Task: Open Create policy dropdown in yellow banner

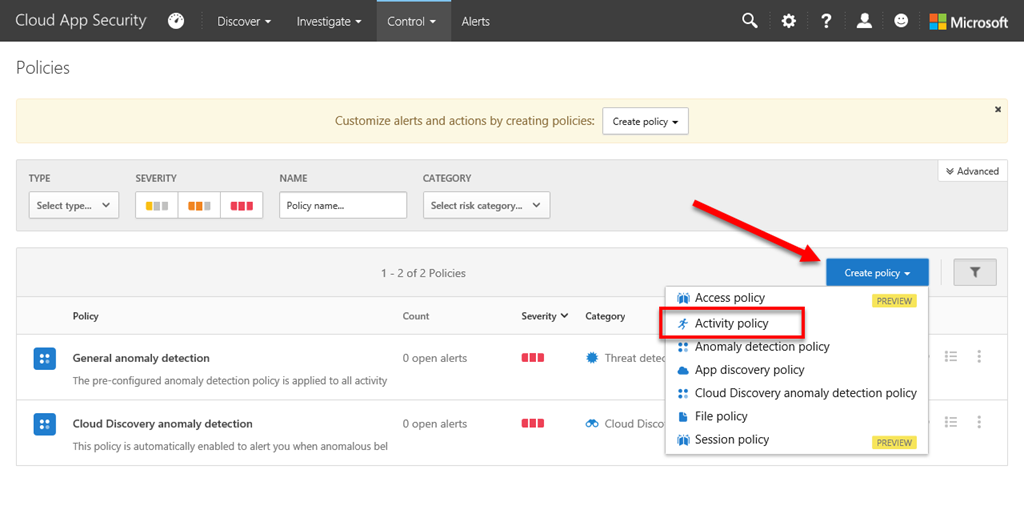Action: [x=645, y=122]
